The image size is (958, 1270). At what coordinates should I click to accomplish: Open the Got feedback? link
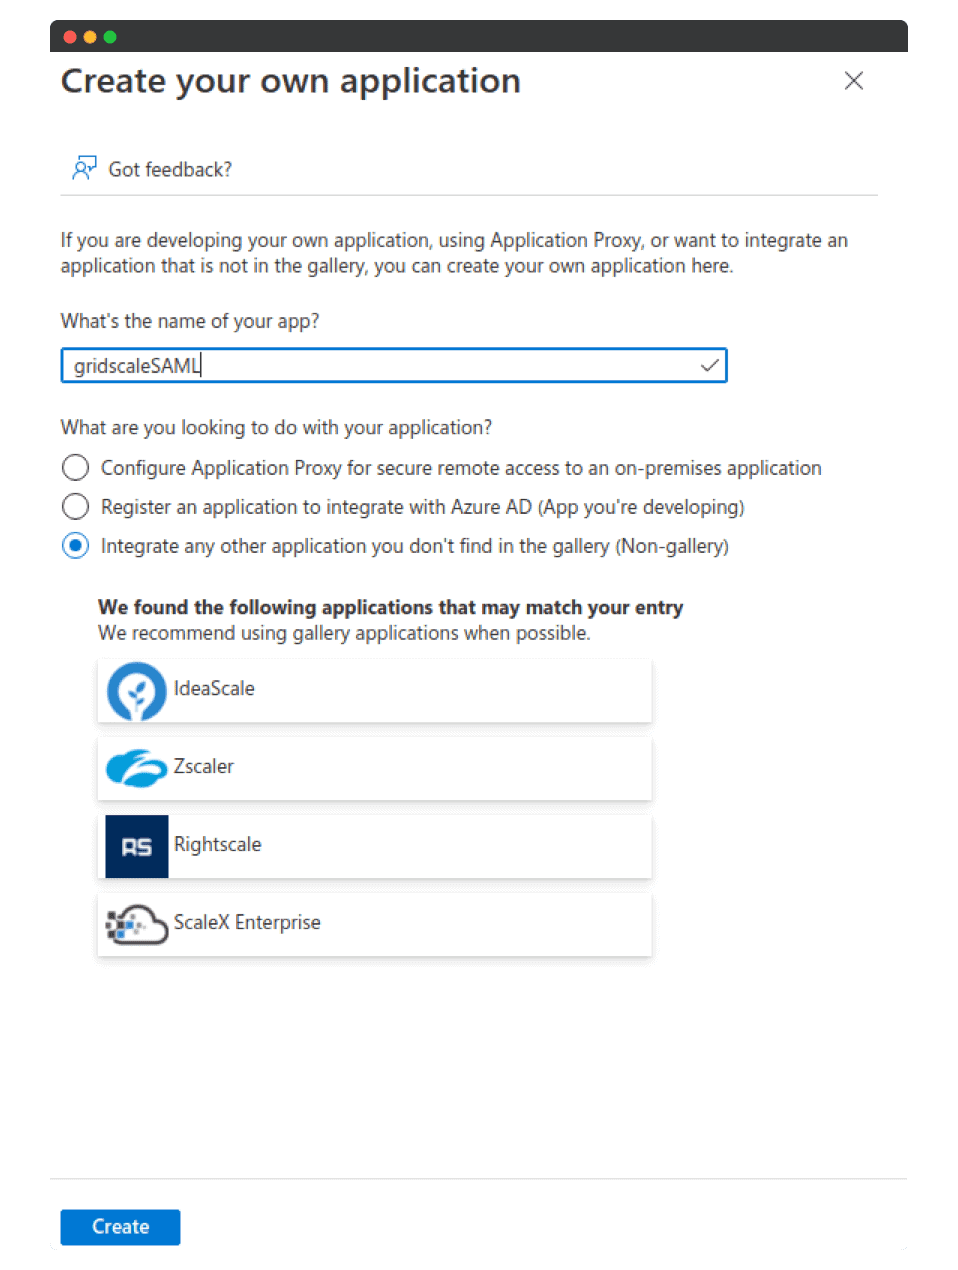pos(170,169)
